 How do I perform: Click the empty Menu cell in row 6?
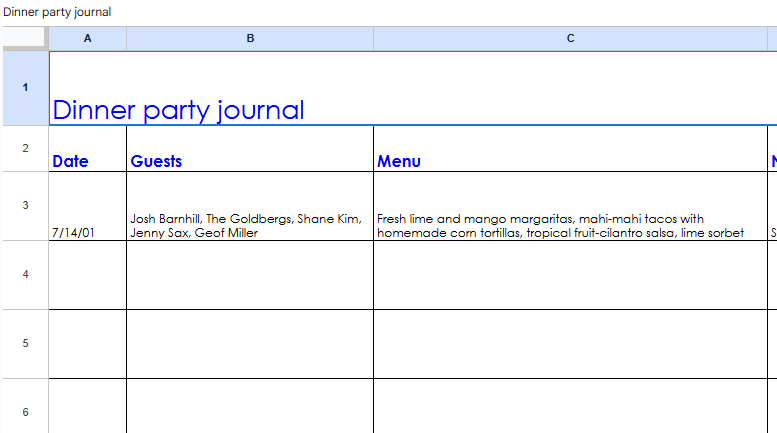[x=570, y=408]
